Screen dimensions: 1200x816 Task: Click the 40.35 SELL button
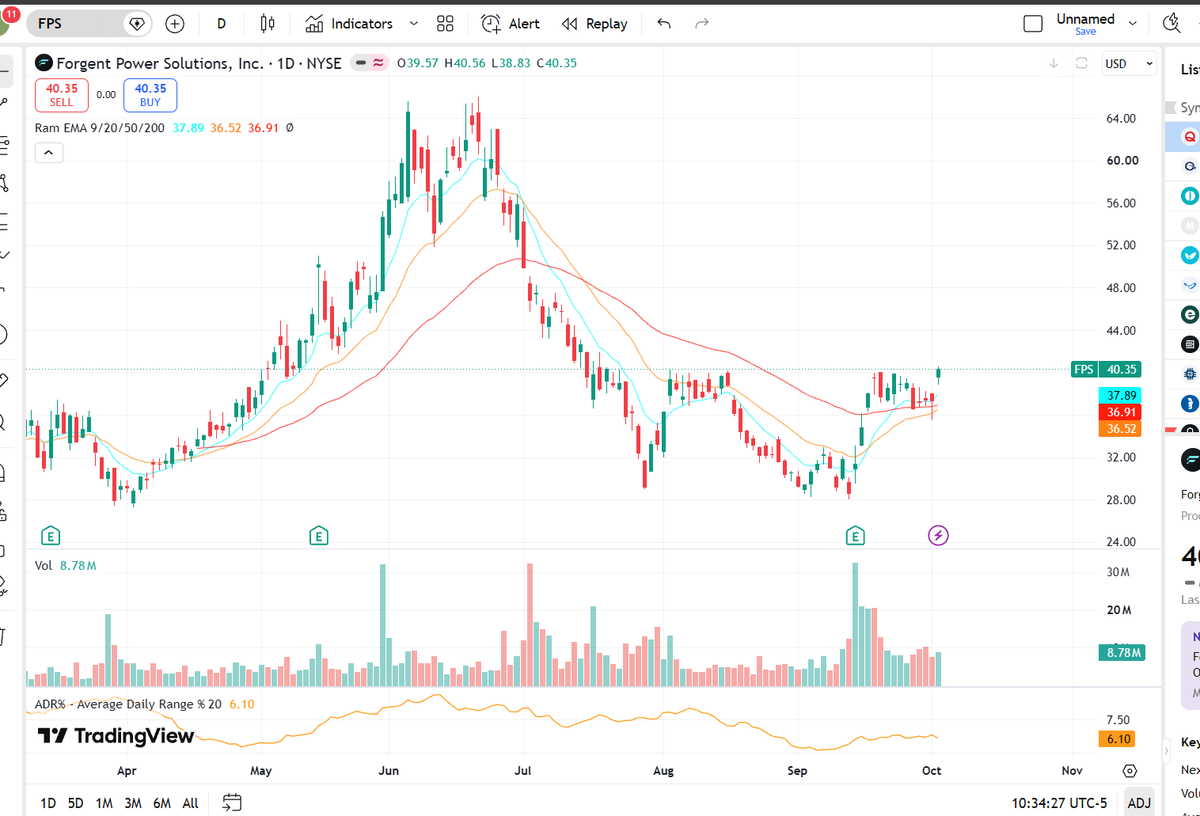tap(61, 95)
